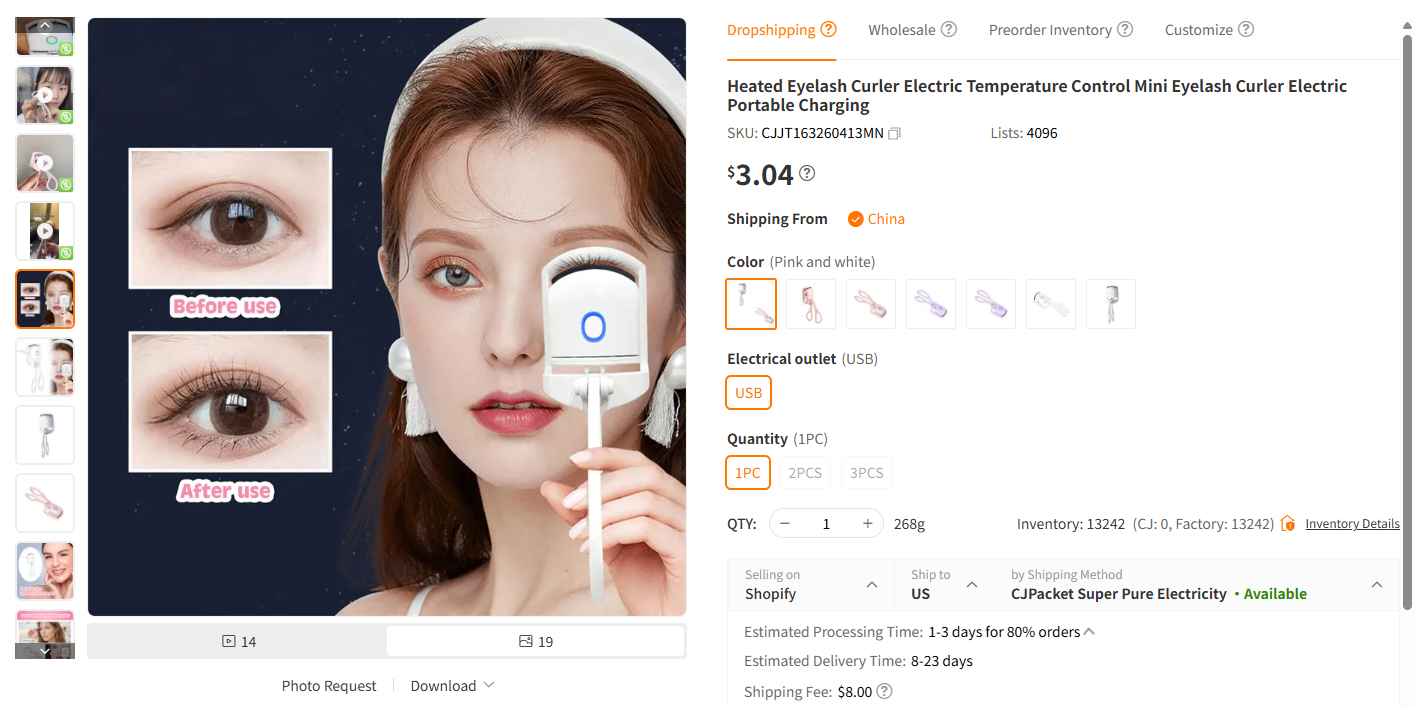The height and width of the screenshot is (706, 1425).
Task: Click the question mark icon beside the price
Action: tap(806, 172)
